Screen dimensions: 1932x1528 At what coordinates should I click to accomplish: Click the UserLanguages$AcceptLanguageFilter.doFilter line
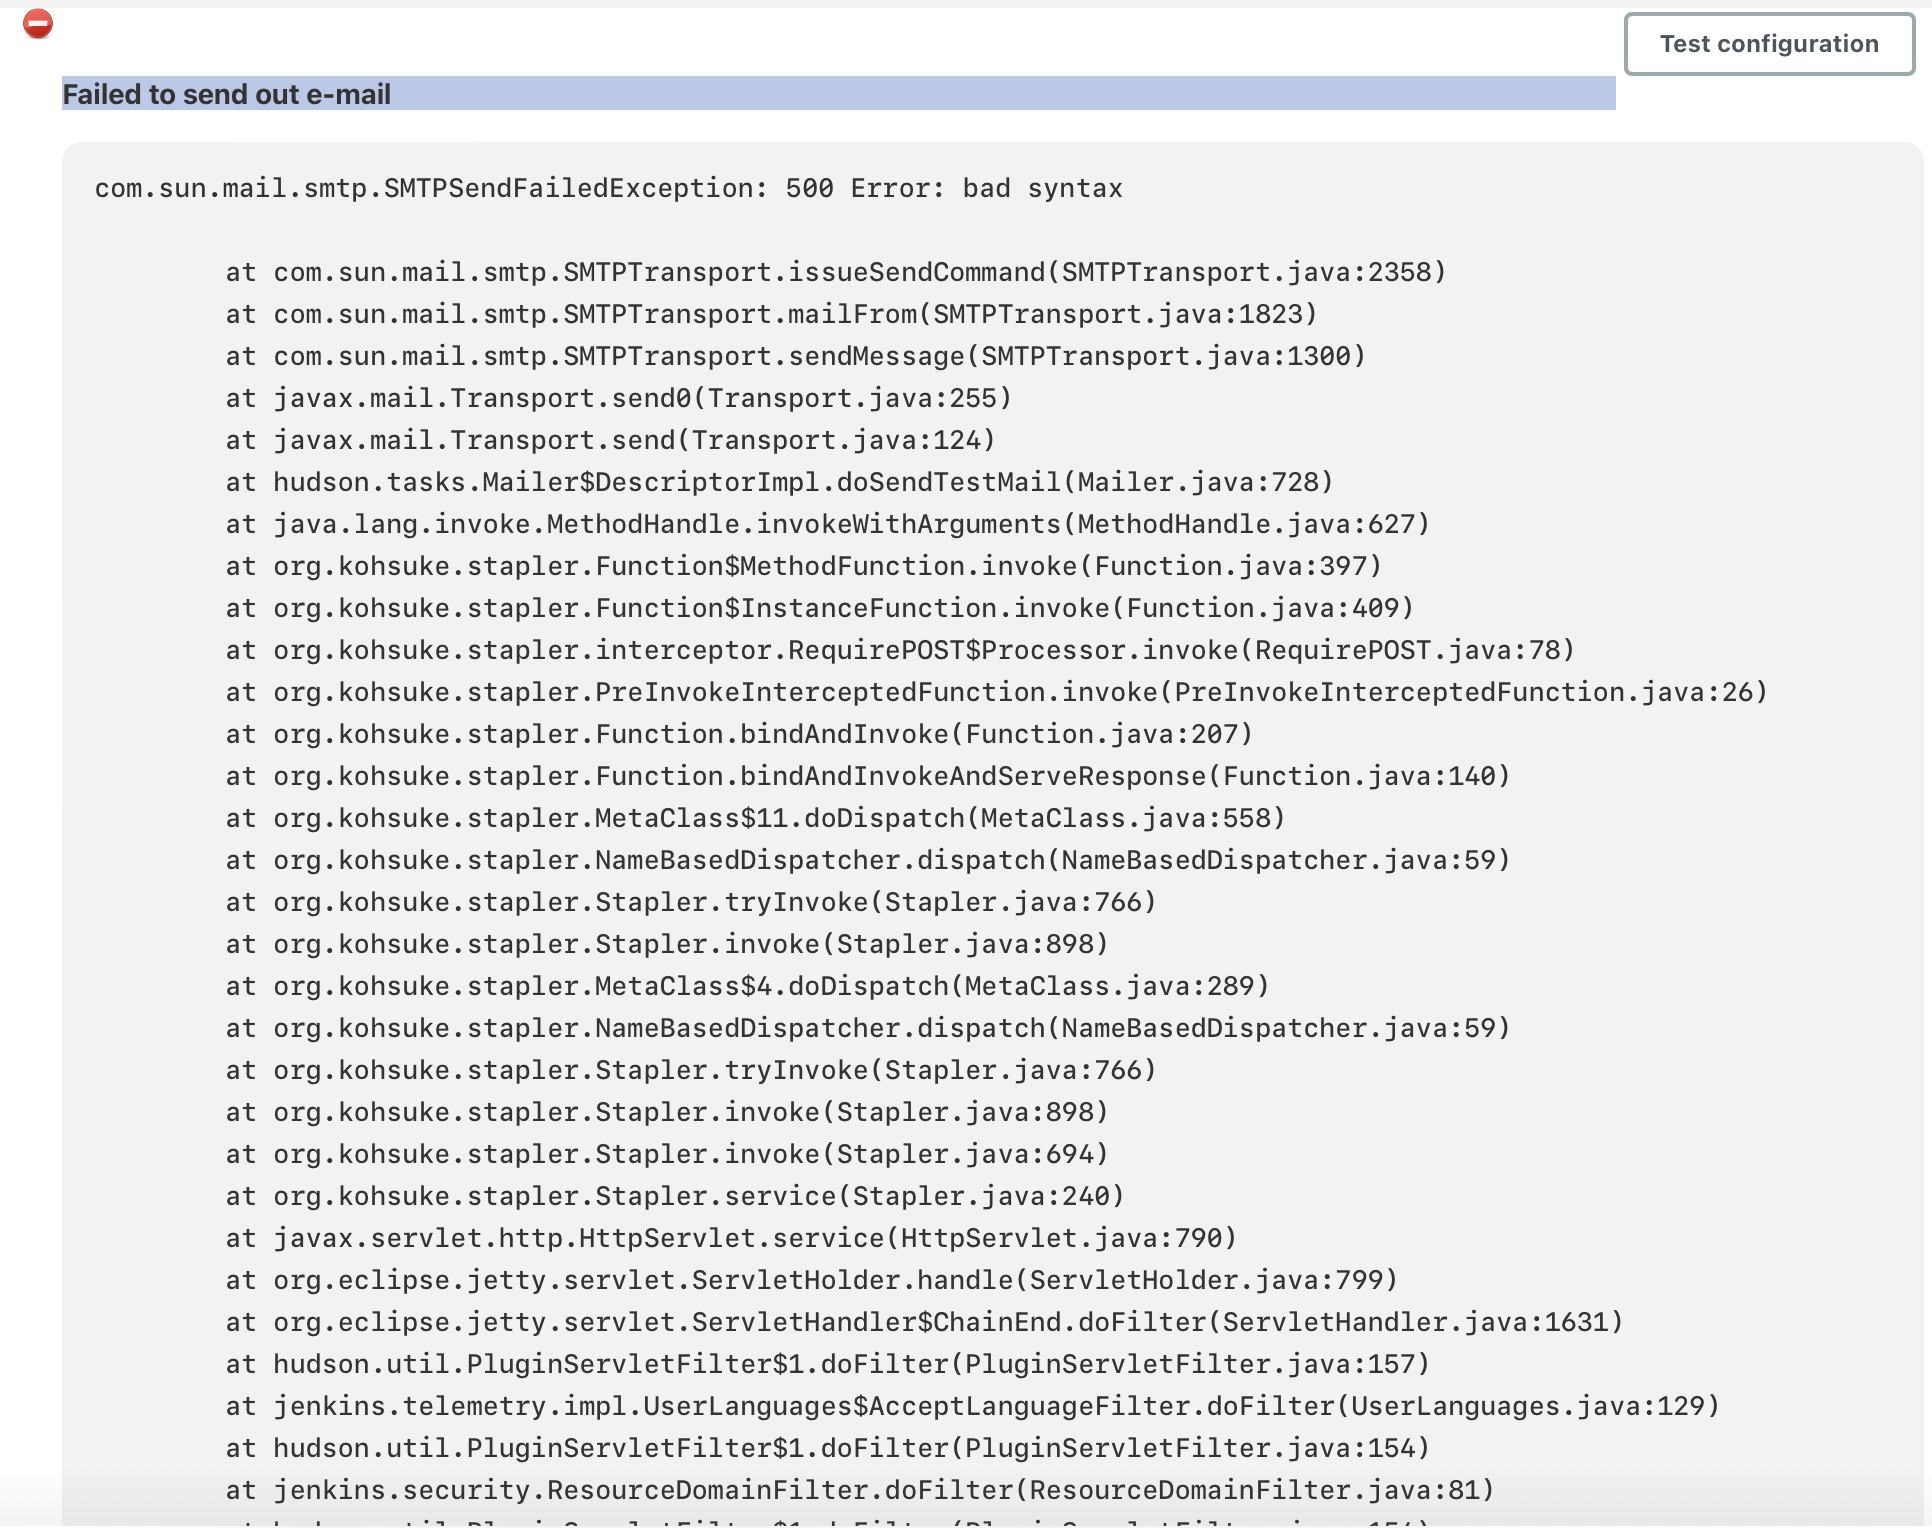(x=972, y=1406)
